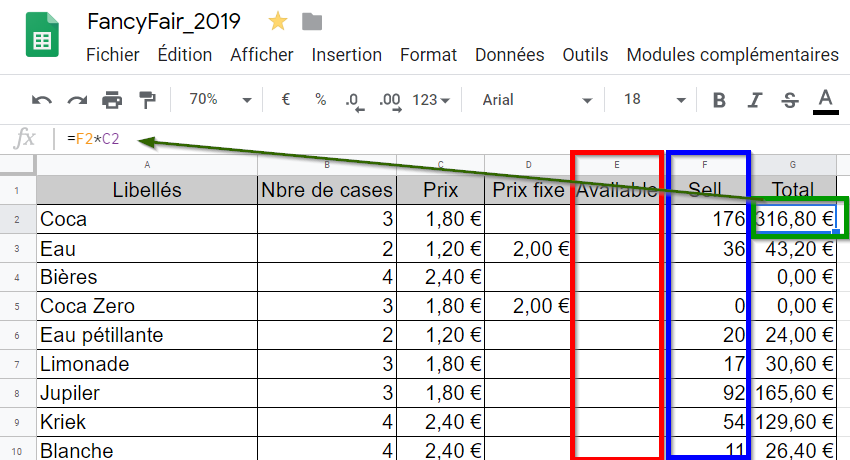Open the Fichier menu

(x=113, y=55)
